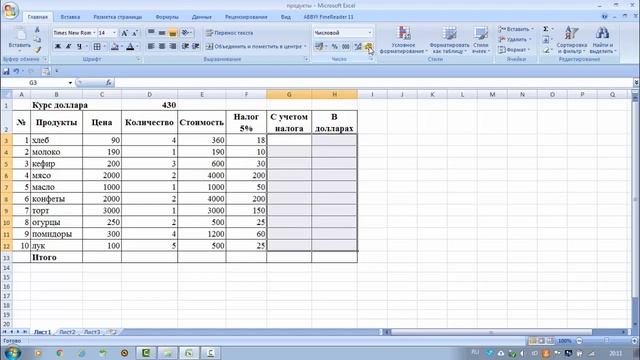Image resolution: width=640 pixels, height=360 pixels.
Task: Open Найти и выделить menu
Action: click(602, 40)
